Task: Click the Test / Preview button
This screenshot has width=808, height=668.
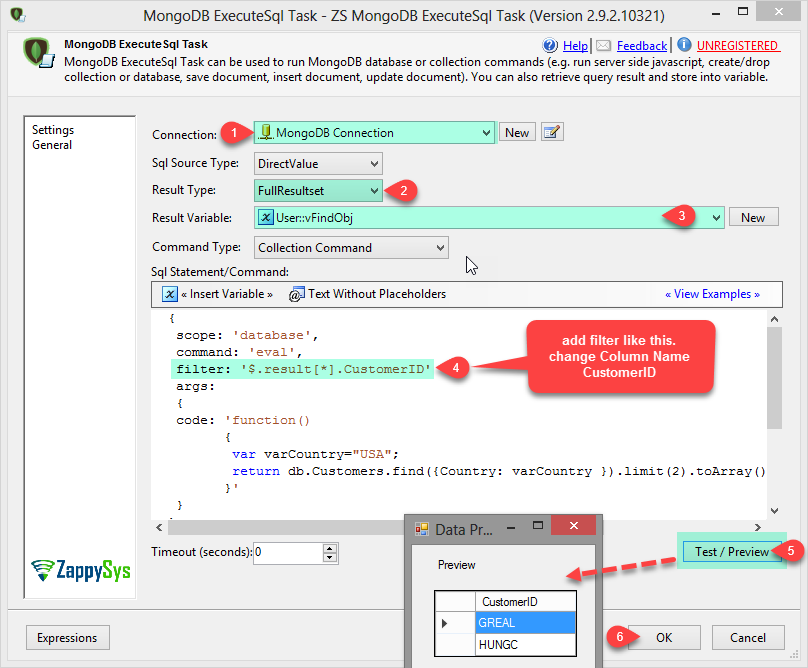Action: pos(732,552)
